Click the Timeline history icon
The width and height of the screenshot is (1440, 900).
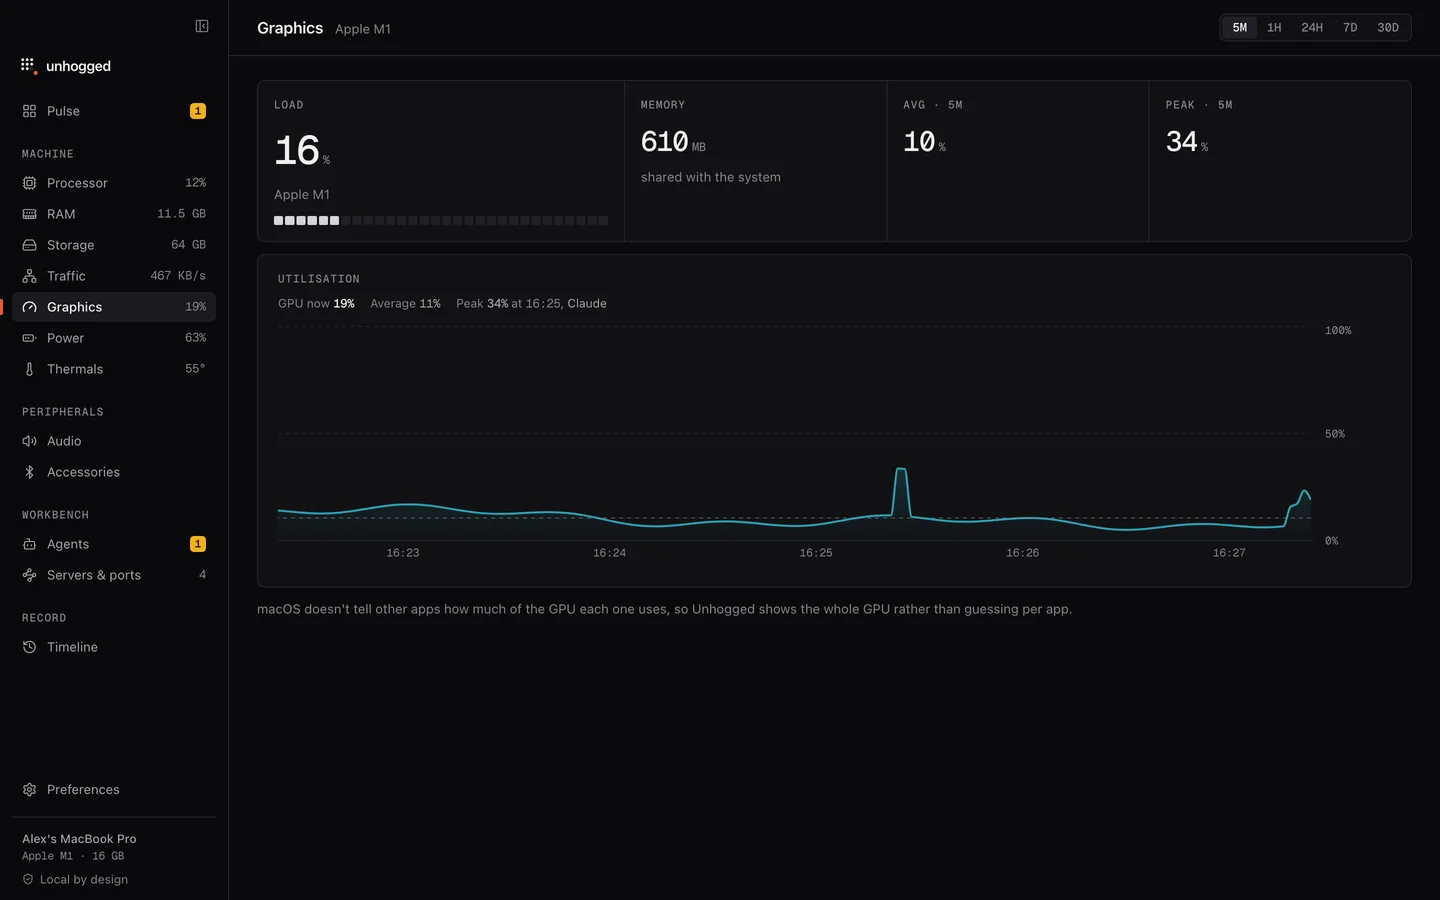(29, 647)
